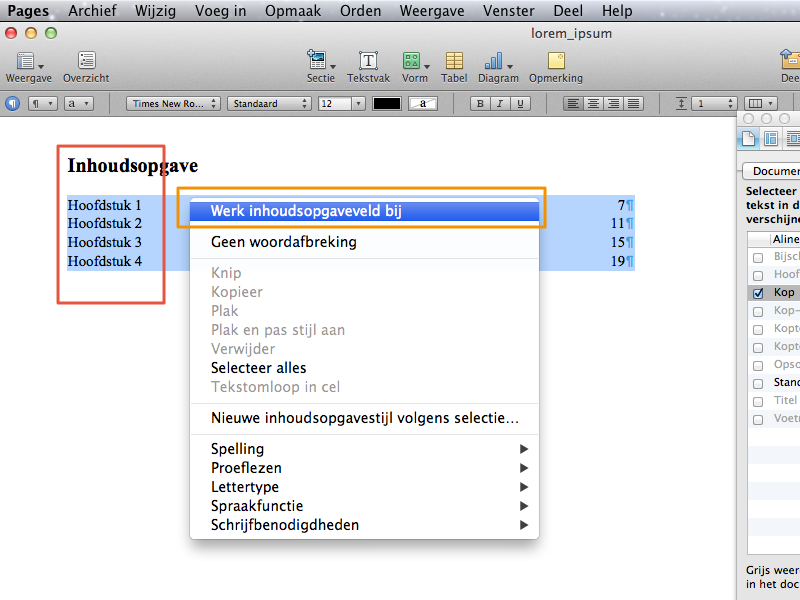The image size is (800, 600).
Task: Open the character style dropdown
Action: tap(79, 104)
